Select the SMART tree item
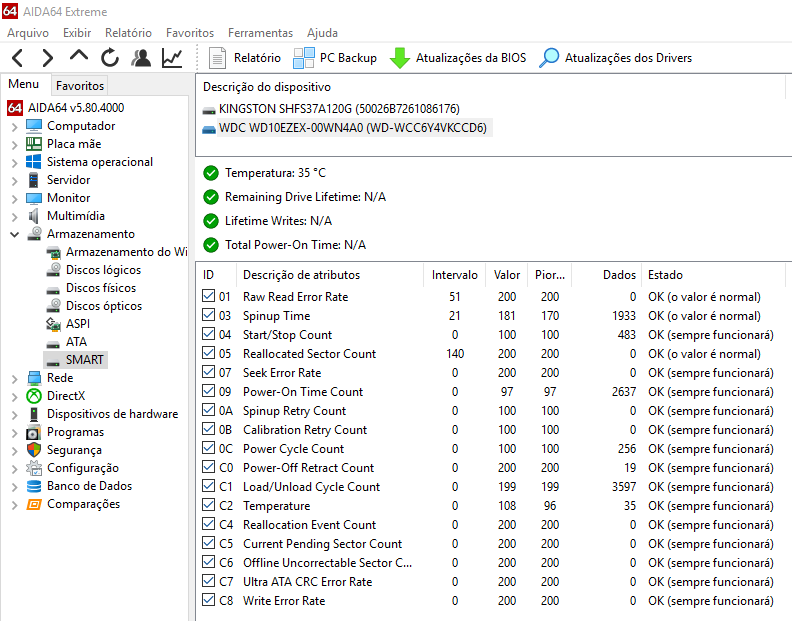The height and width of the screenshot is (621, 792). (x=84, y=360)
